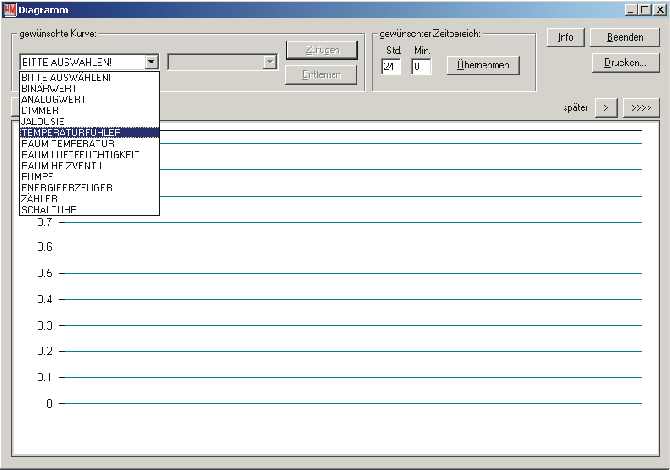The width and height of the screenshot is (670, 470).
Task: Click 'Beenden' to exit the diagram
Action: coord(625,38)
